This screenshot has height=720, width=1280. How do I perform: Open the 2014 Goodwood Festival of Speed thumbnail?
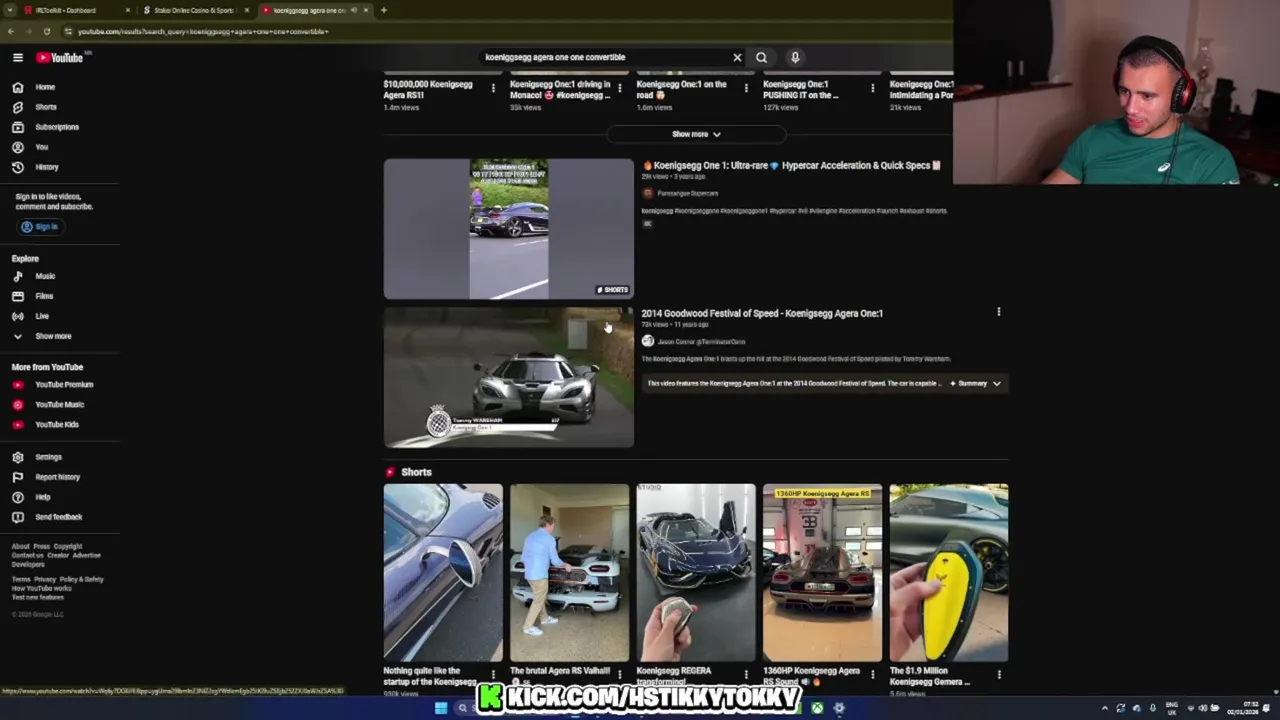pyautogui.click(x=509, y=377)
